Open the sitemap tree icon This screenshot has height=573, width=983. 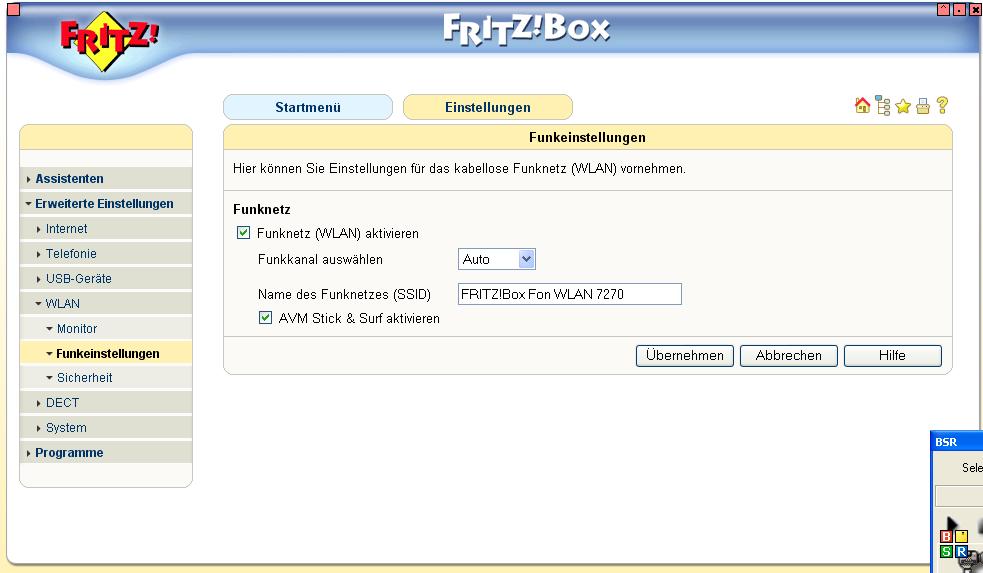[x=883, y=106]
